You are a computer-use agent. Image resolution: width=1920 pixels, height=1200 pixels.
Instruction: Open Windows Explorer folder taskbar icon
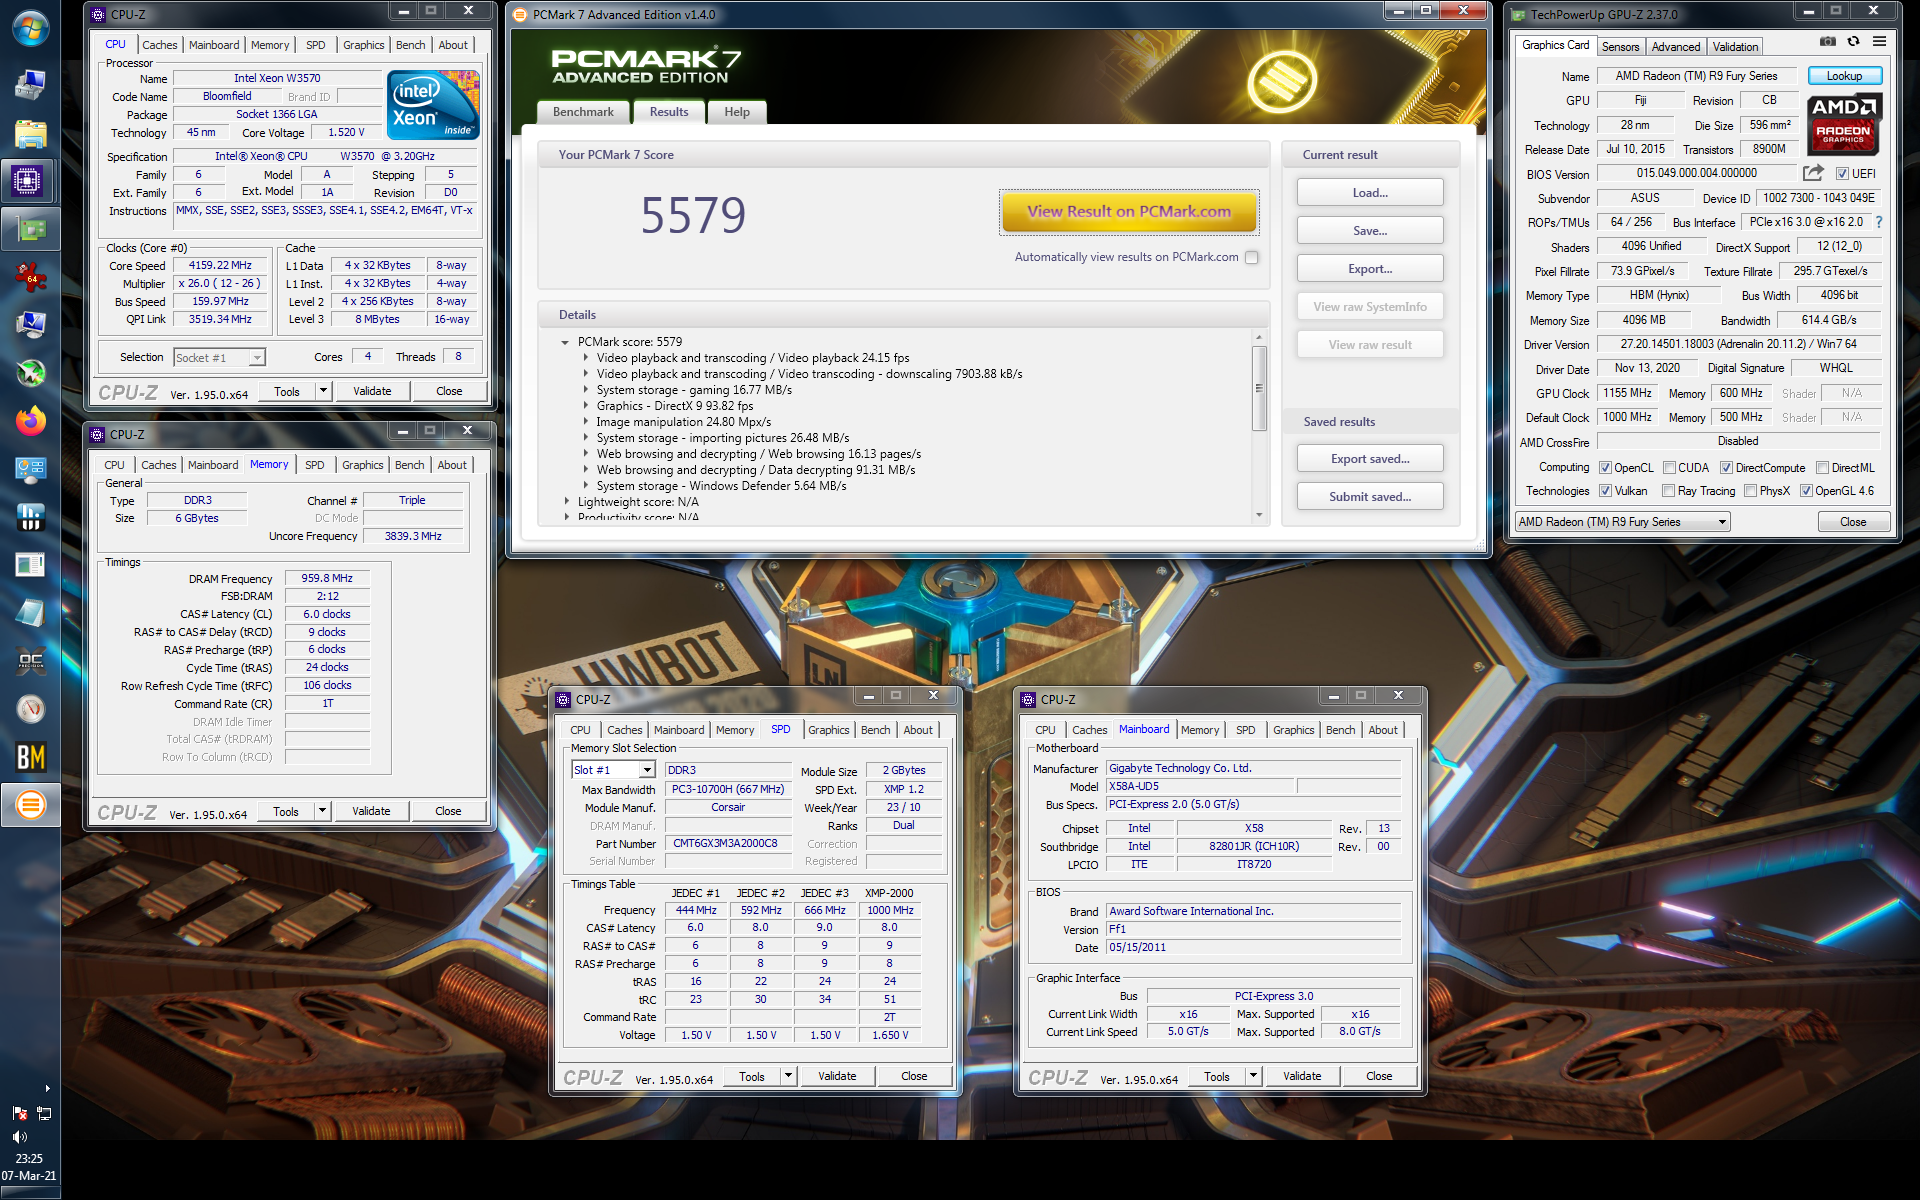pos(30,134)
